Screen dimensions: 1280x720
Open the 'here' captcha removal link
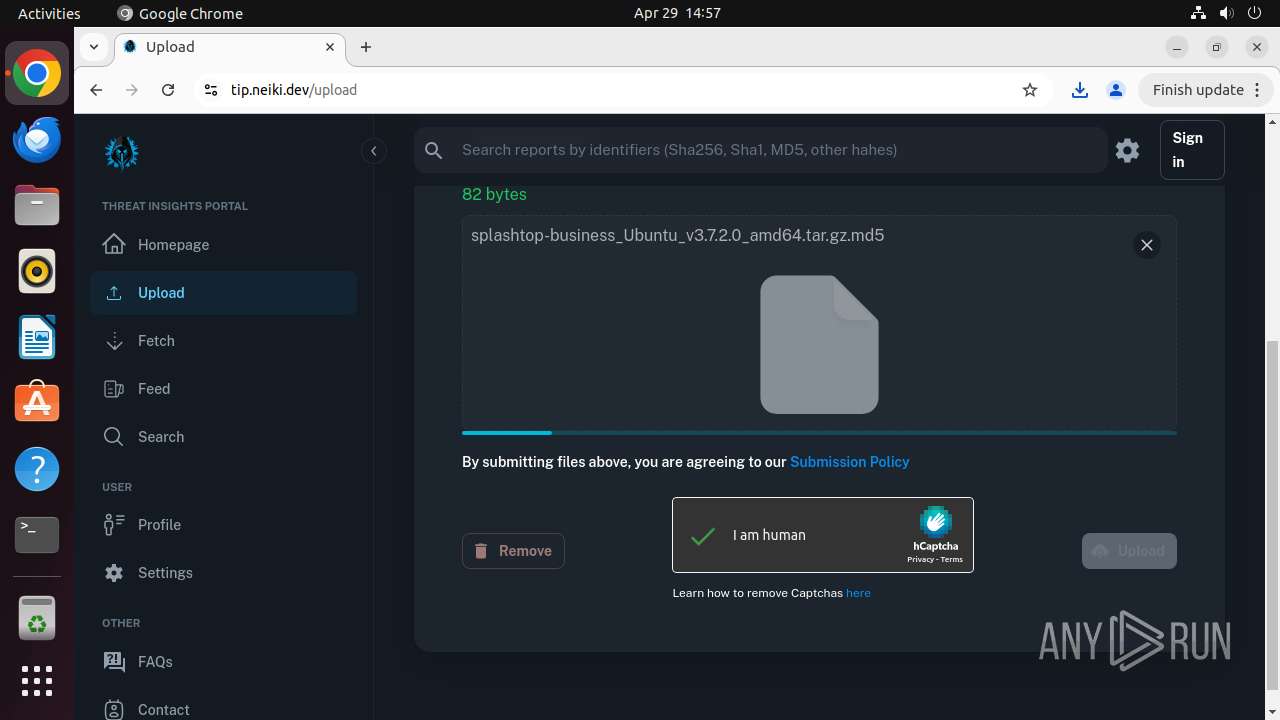tap(858, 593)
